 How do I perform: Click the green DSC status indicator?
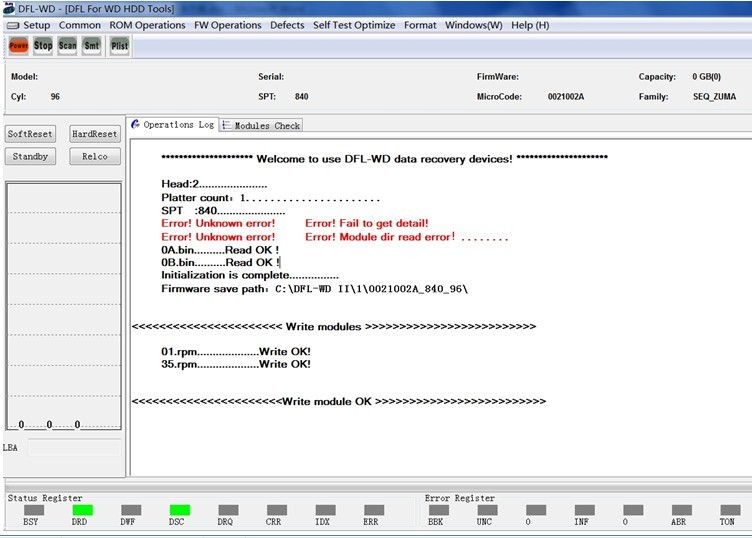(180, 510)
